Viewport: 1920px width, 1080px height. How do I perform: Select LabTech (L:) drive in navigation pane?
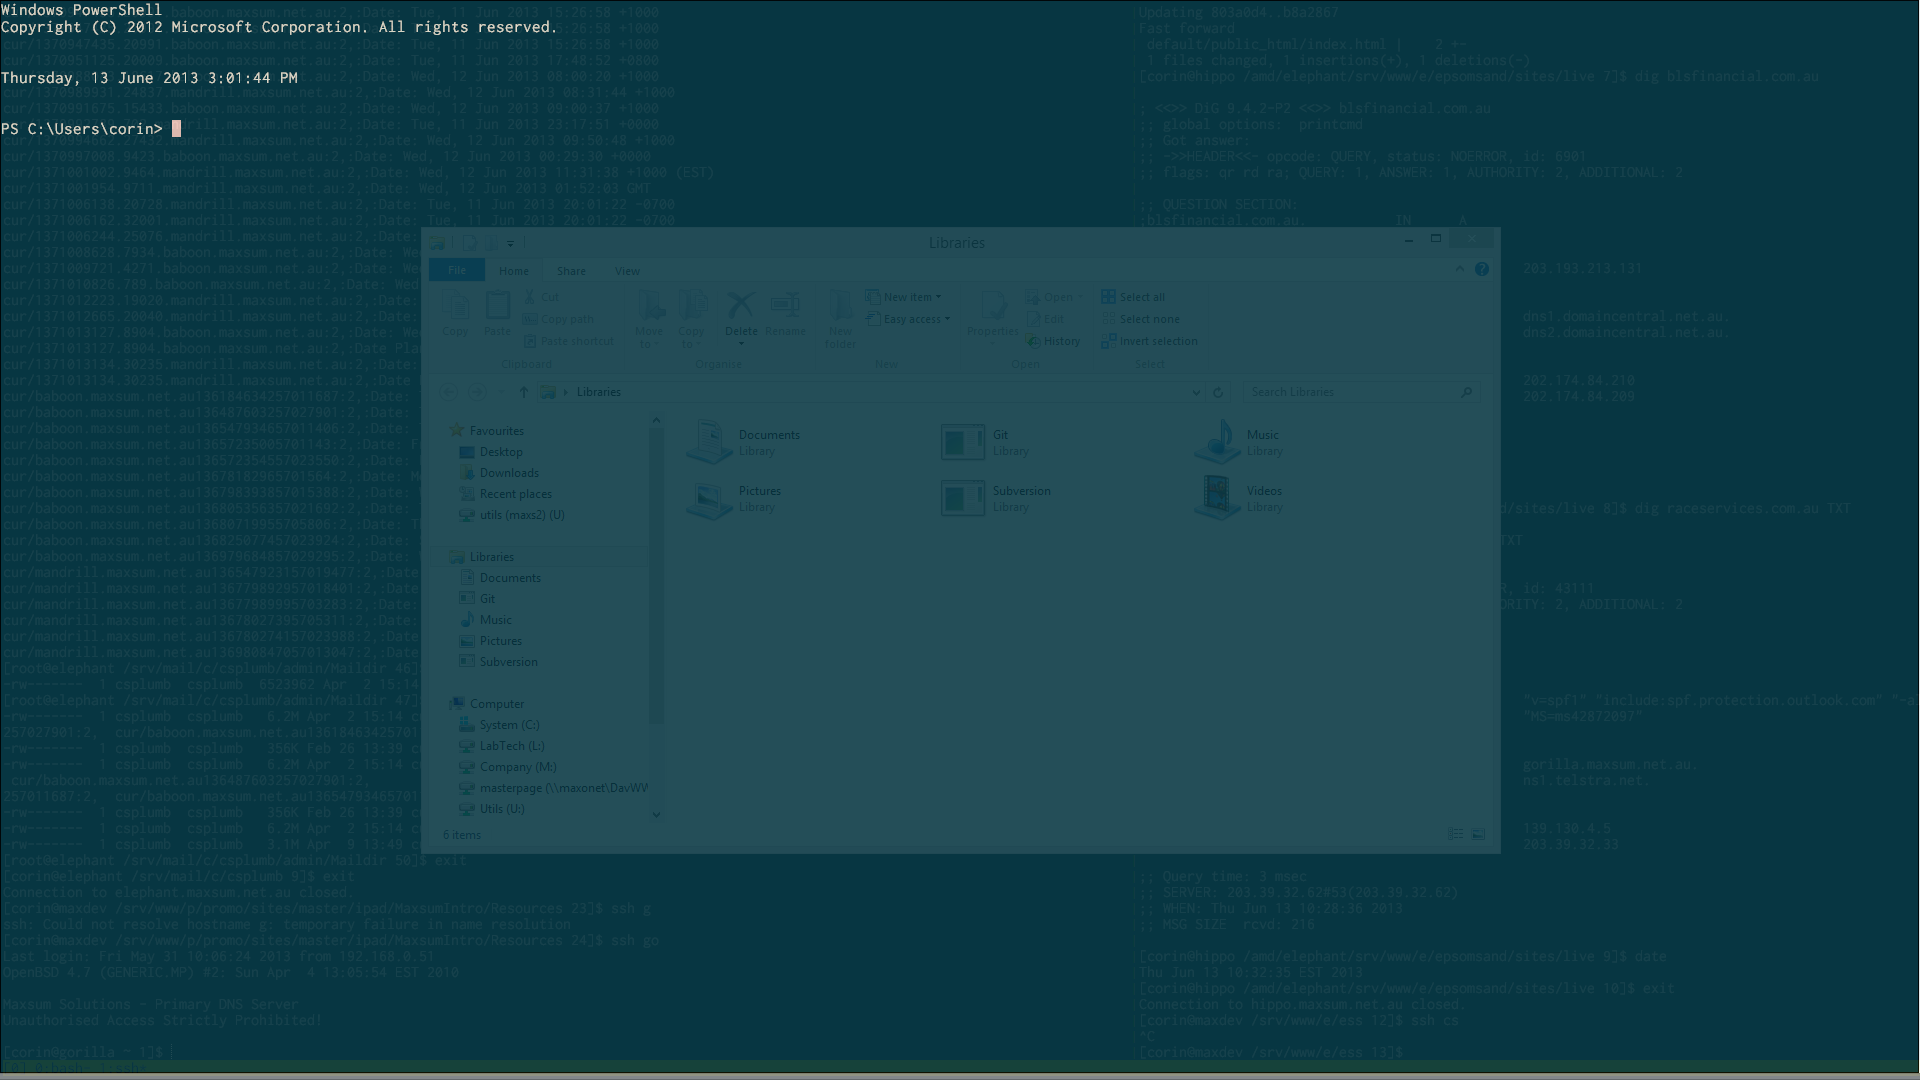[x=501, y=746]
